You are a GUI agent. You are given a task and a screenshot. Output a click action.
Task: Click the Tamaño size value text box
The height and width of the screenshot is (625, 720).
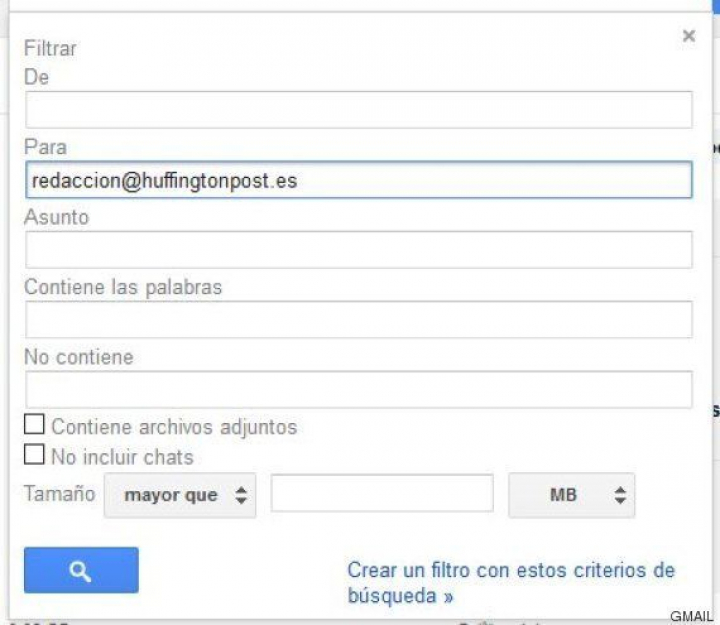coord(382,494)
